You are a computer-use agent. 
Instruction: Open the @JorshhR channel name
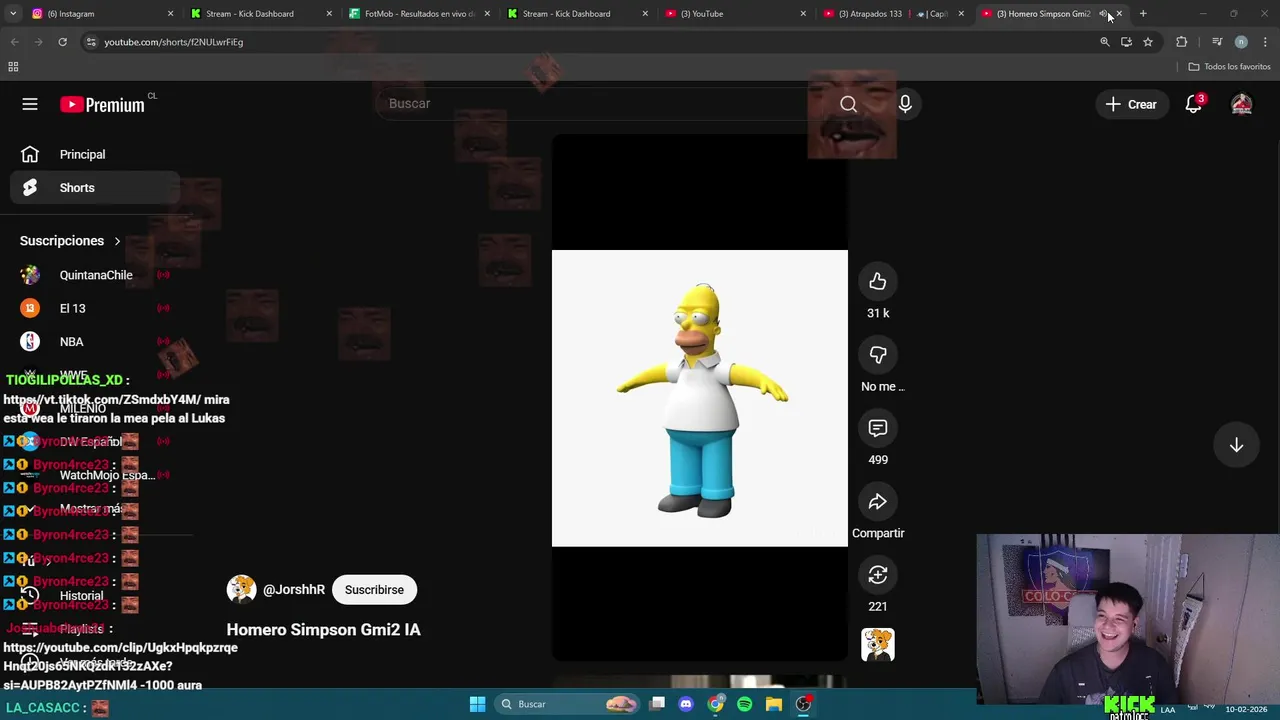(294, 590)
